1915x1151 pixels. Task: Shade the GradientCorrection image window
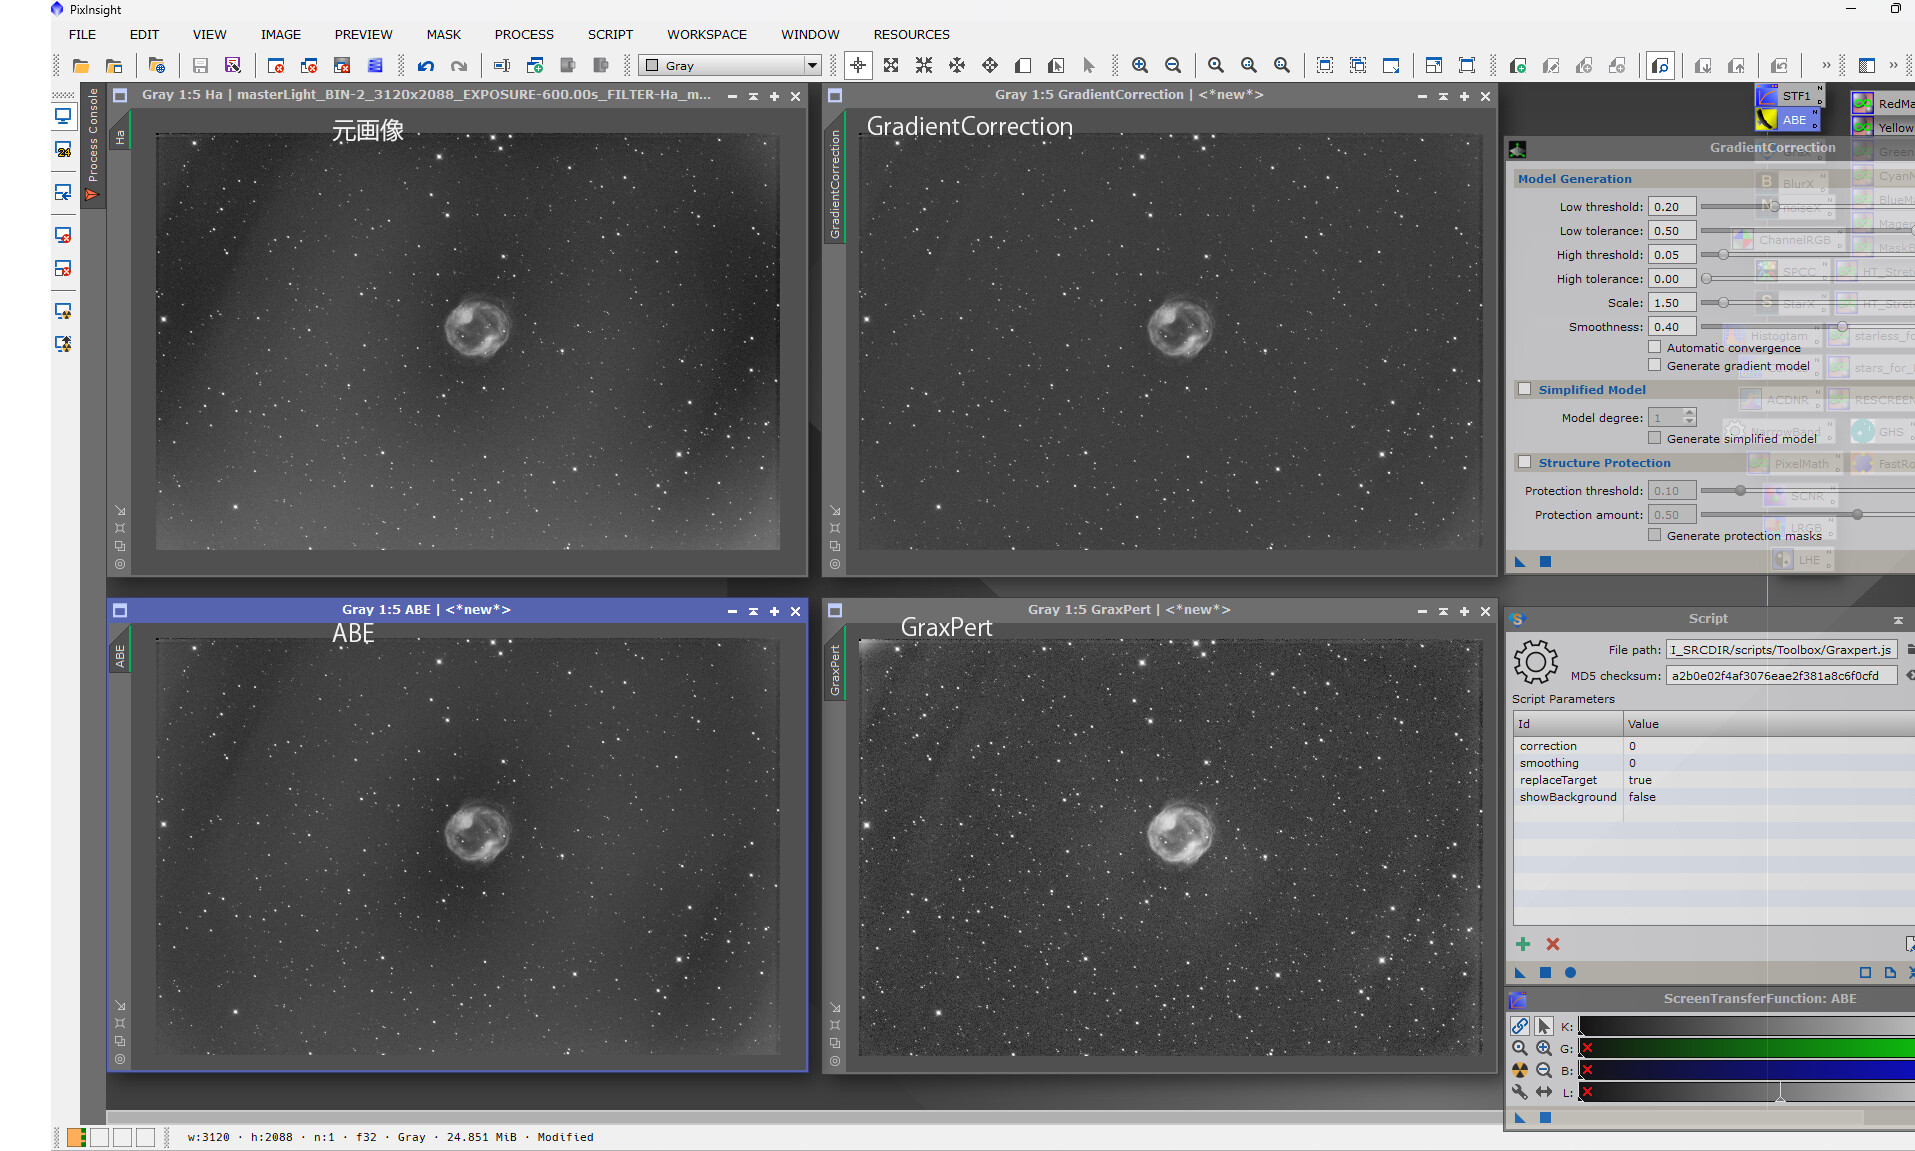(x=1443, y=96)
